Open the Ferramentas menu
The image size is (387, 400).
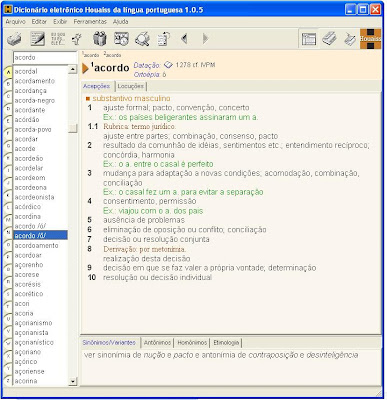[90, 22]
